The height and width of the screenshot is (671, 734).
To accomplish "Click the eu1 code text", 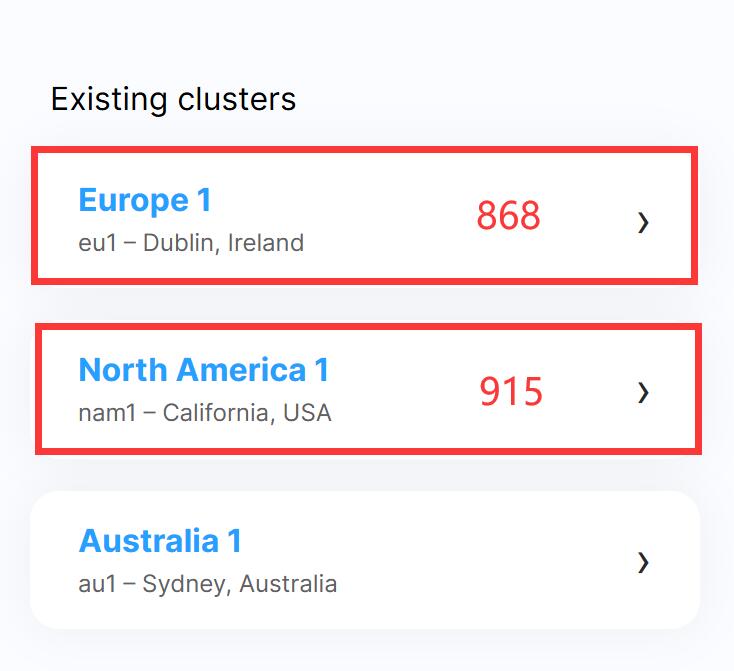I will (97, 243).
